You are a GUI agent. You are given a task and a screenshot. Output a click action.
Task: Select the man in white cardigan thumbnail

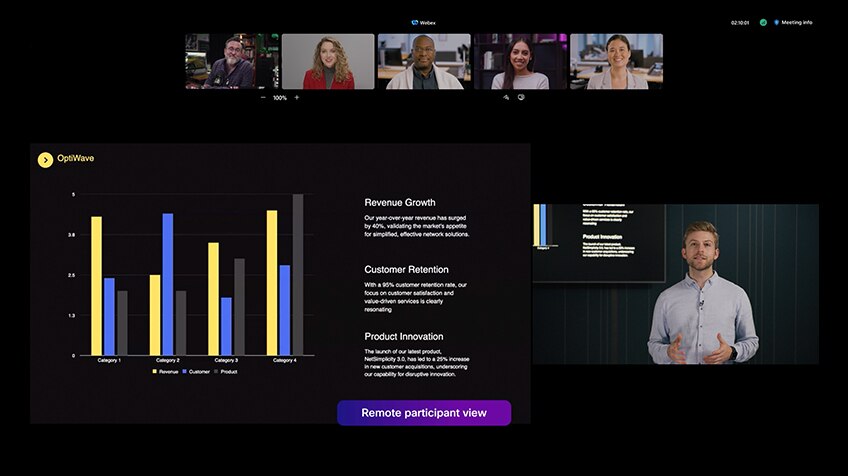[424, 62]
